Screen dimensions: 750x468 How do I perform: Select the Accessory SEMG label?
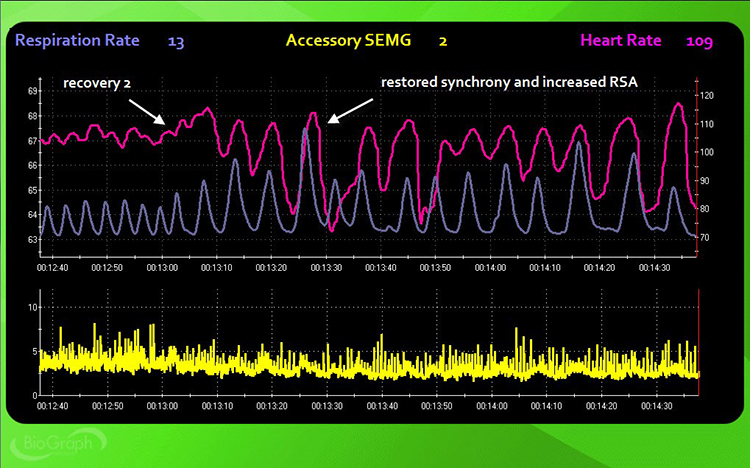point(348,41)
